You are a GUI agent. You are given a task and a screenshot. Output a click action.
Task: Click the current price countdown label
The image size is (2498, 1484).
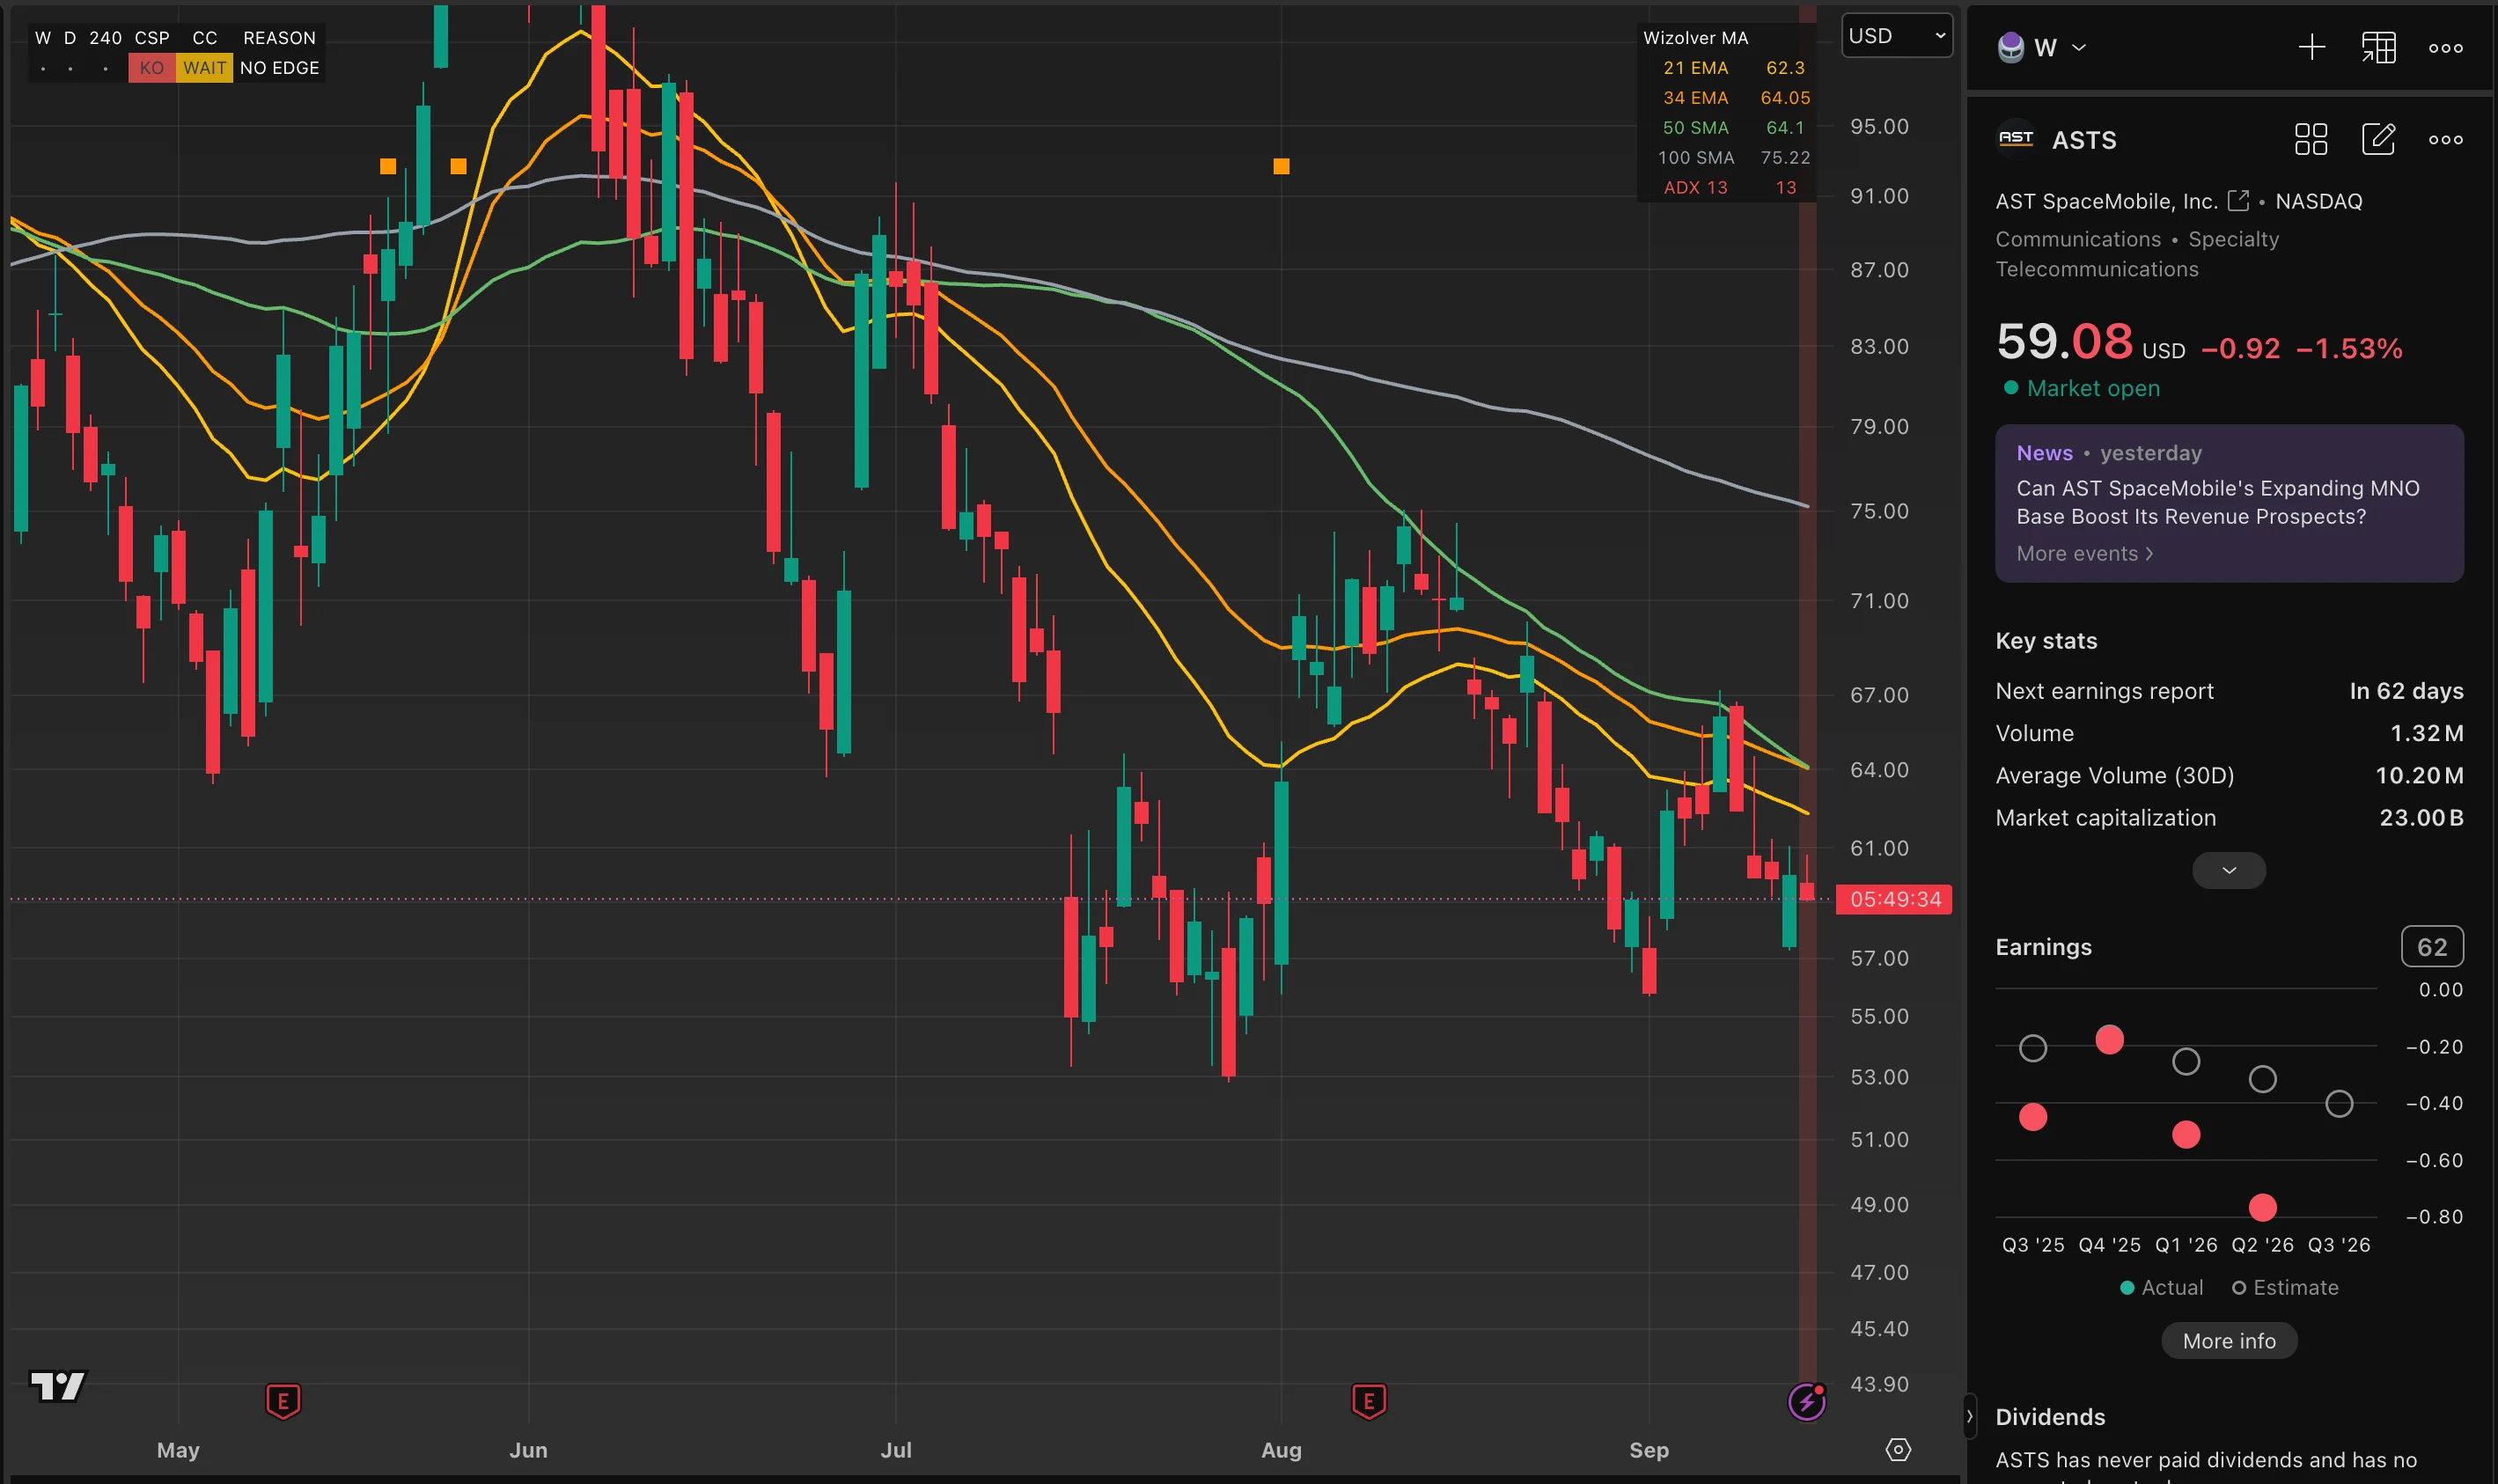coord(1894,899)
